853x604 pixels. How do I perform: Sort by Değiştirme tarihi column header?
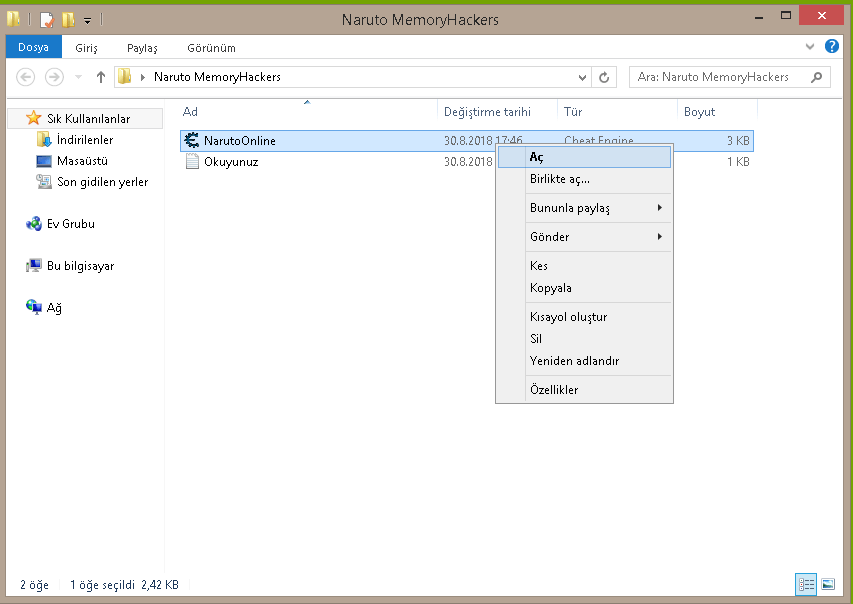coord(487,112)
